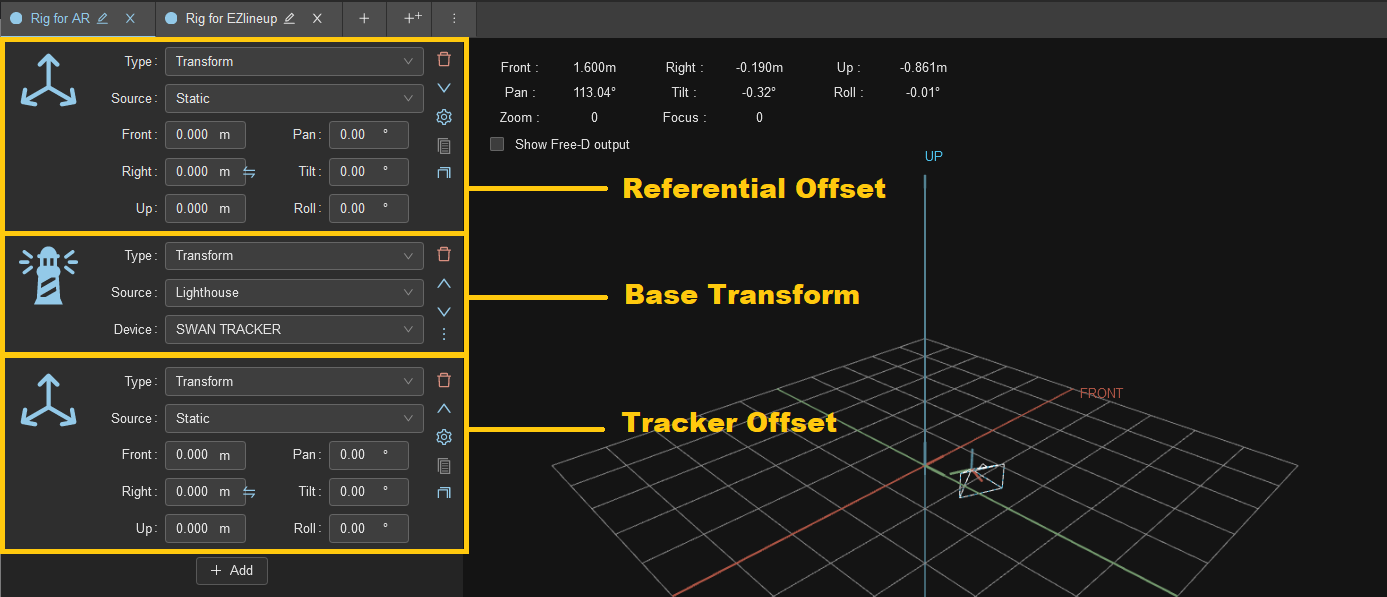Click the pencil icon to rename Rig for AR

[x=102, y=18]
